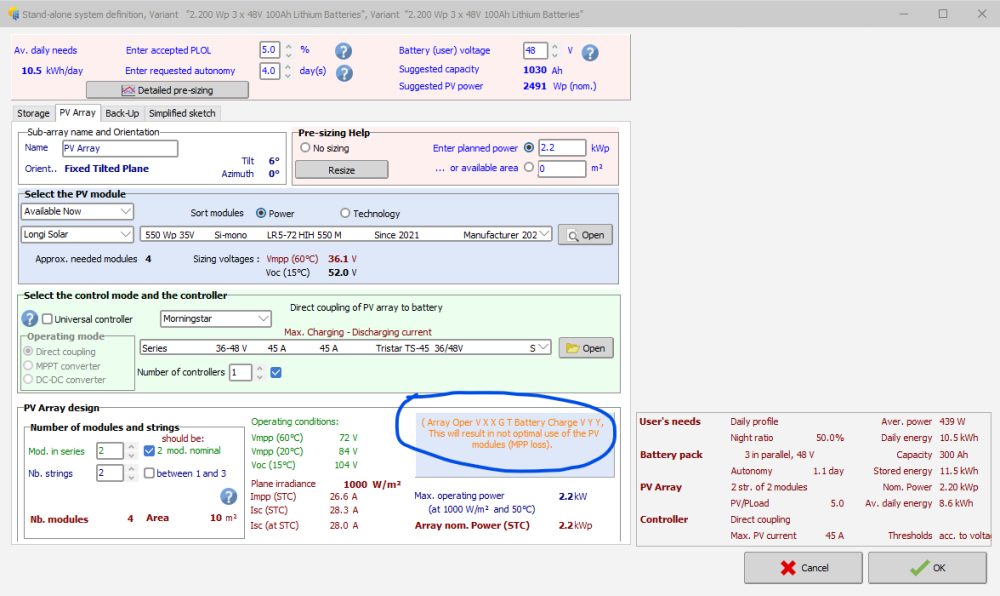Open the Longi Solar manufacturer dropdown
Viewport: 1000px width, 596px height.
pyautogui.click(x=77, y=234)
